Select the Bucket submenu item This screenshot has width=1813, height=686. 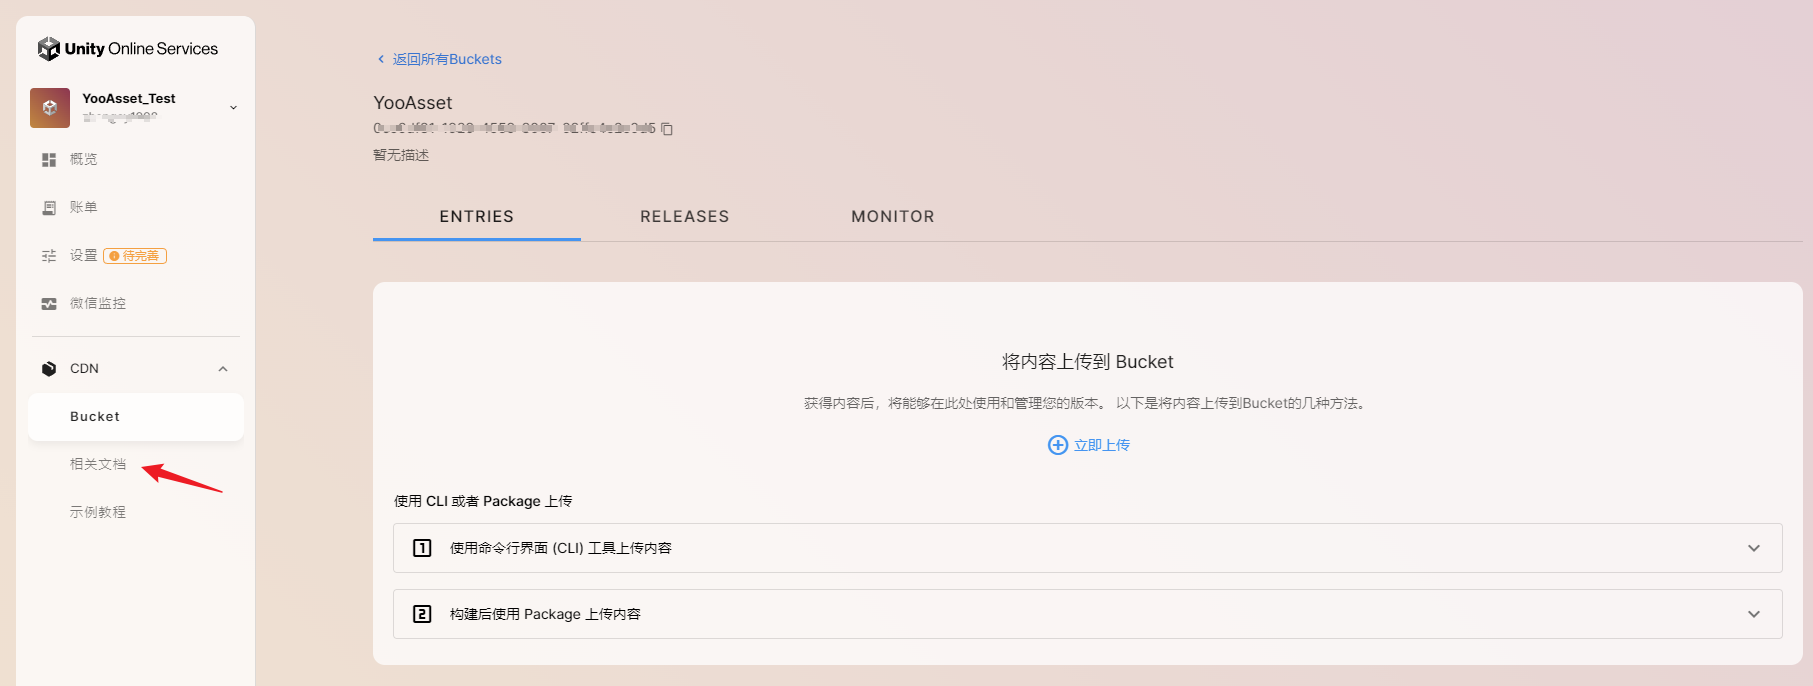[136, 417]
